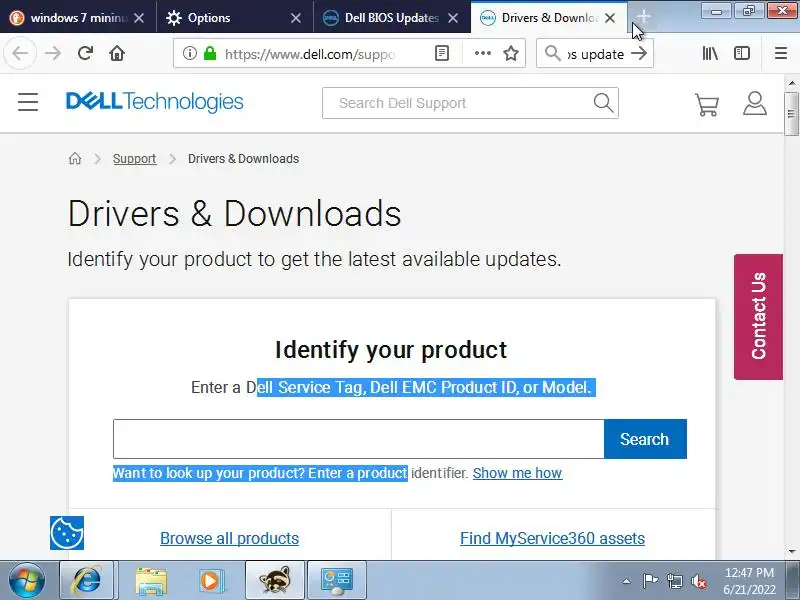Open the Windows Start menu
The height and width of the screenshot is (600, 800).
point(27,581)
